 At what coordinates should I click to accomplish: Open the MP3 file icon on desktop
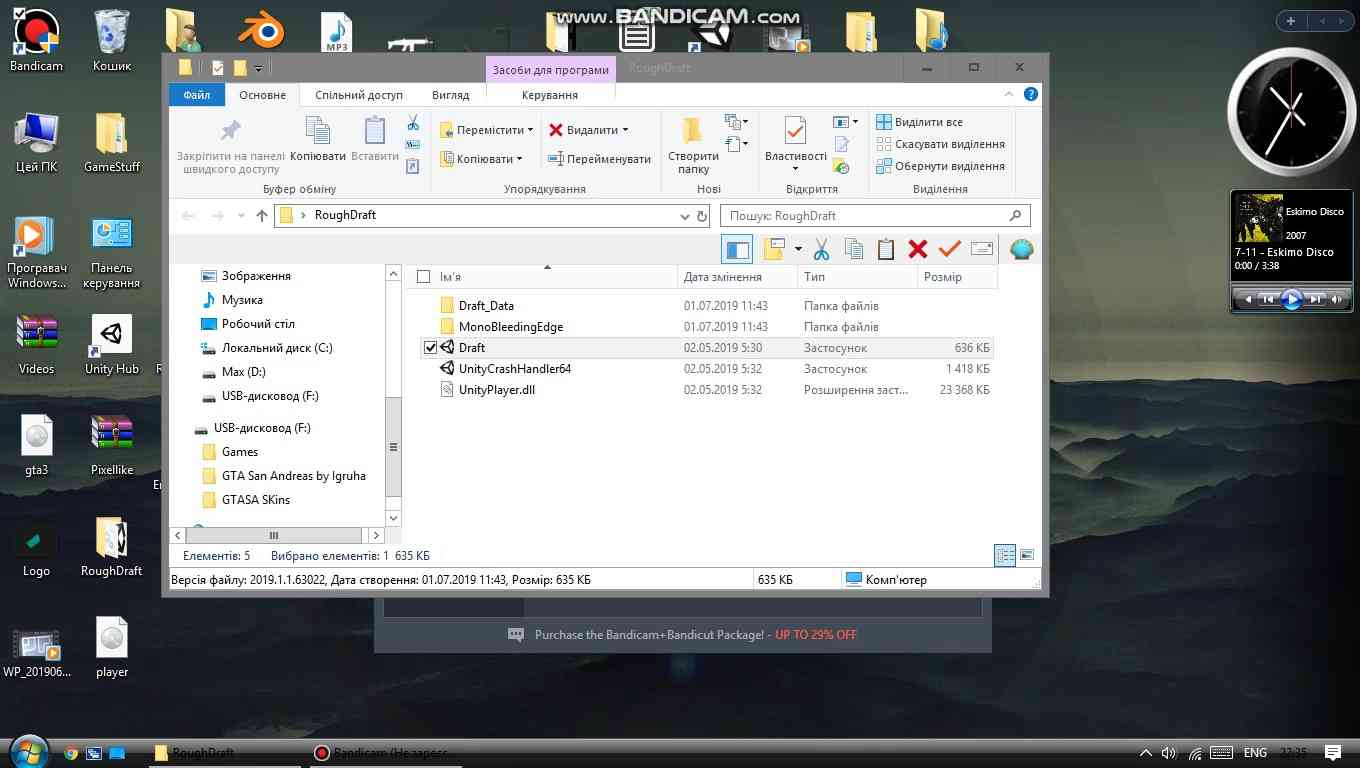click(336, 32)
